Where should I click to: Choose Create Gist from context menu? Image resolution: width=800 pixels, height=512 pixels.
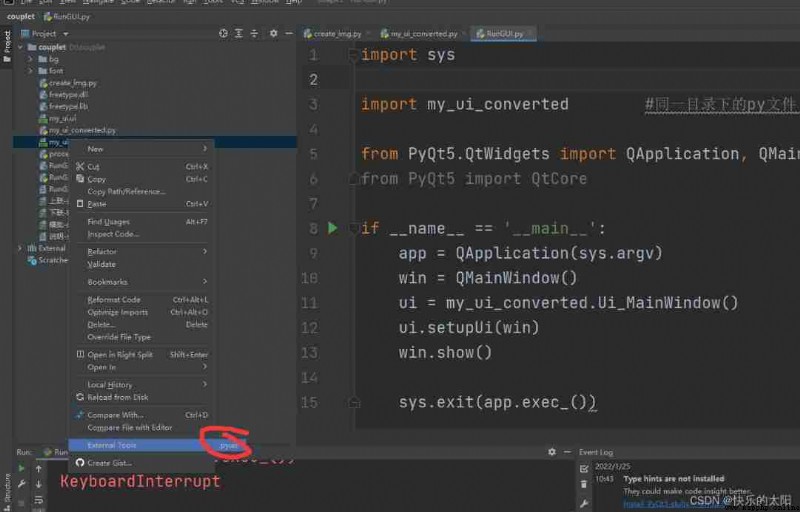point(141,463)
